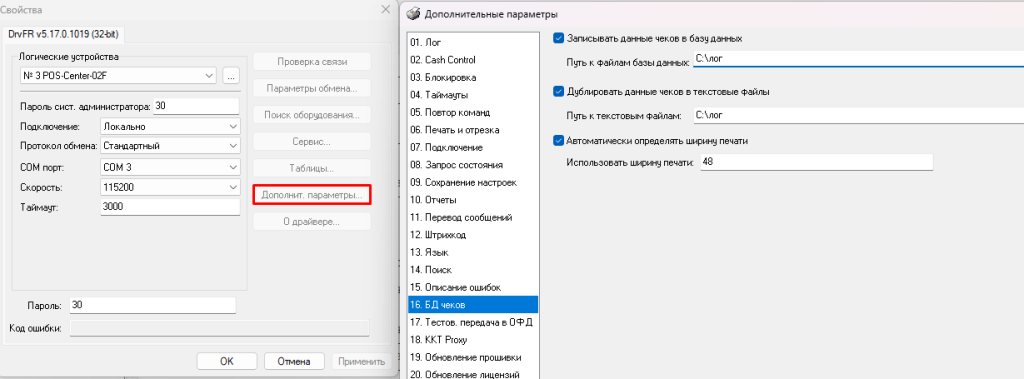The width and height of the screenshot is (1024, 379).
Task: Click OK in Свойства window
Action: coord(226,361)
